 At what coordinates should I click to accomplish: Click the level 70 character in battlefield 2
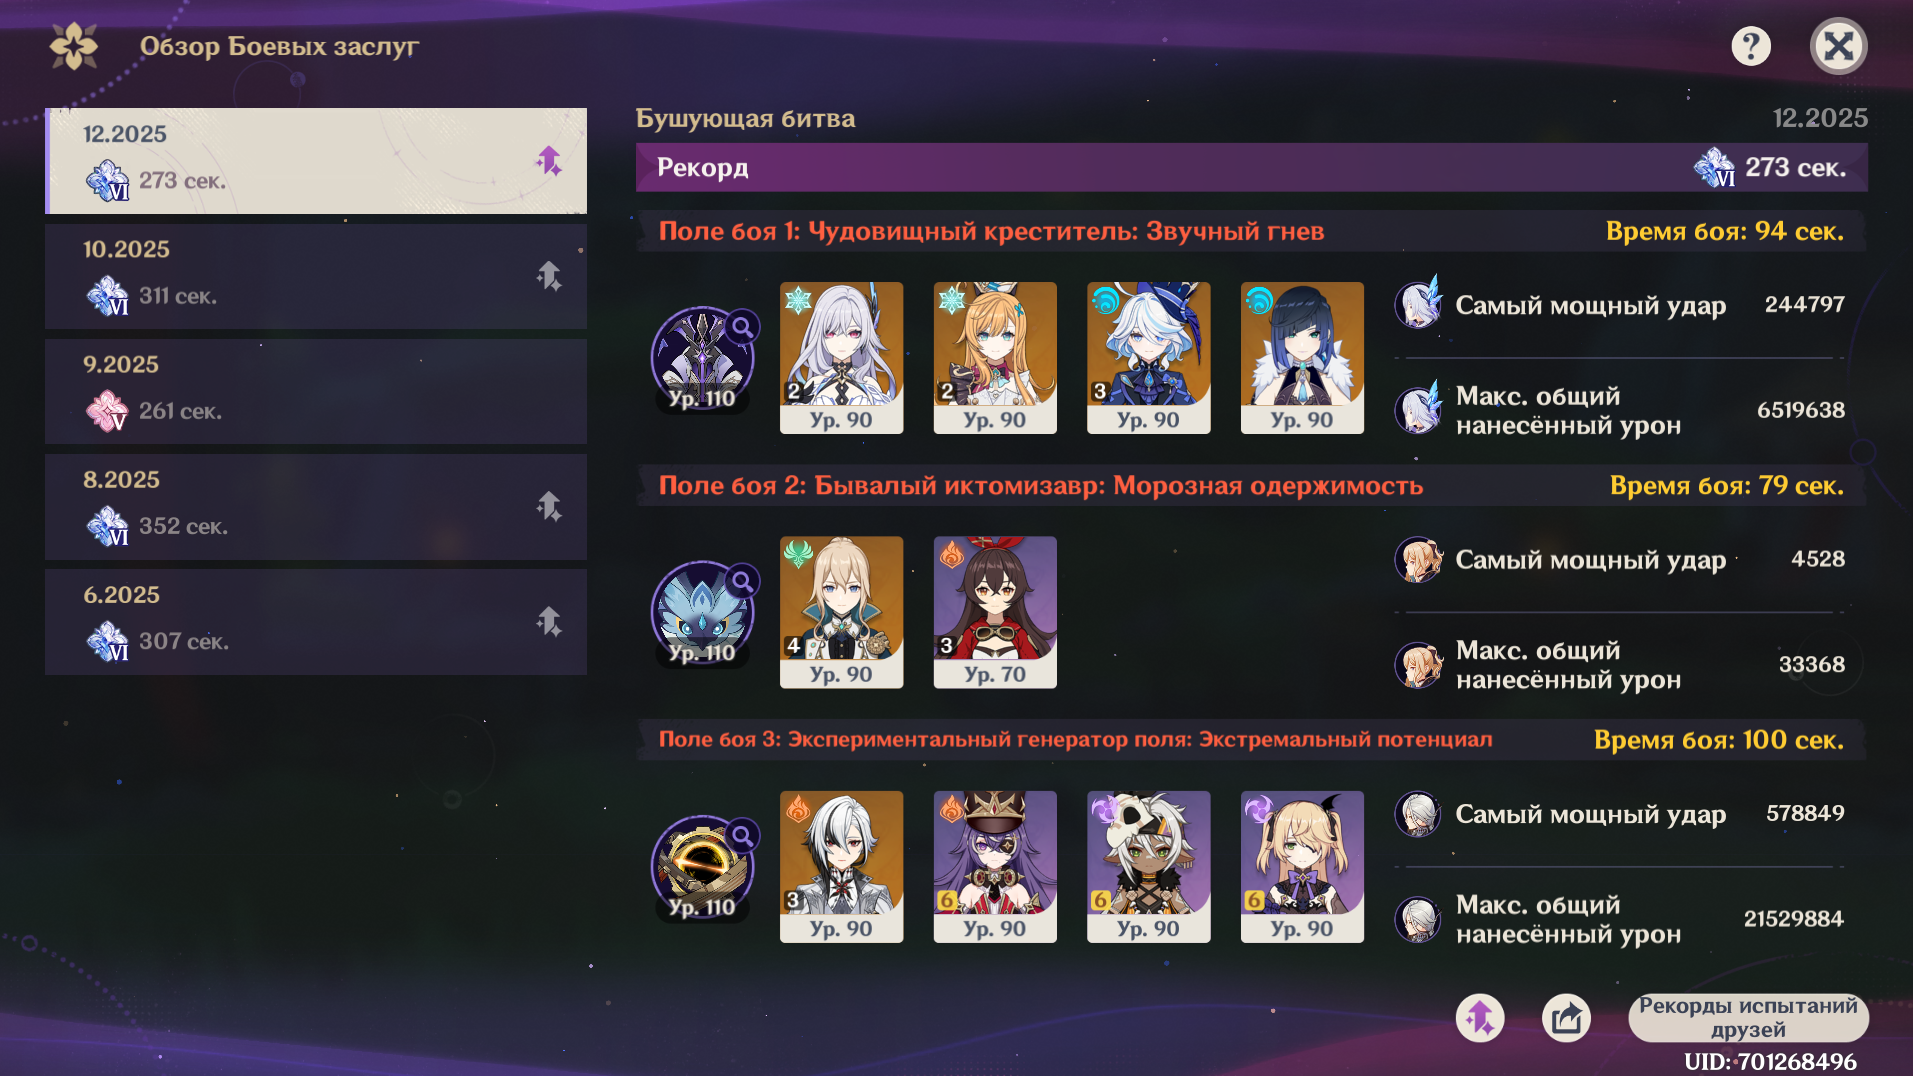[x=995, y=612]
